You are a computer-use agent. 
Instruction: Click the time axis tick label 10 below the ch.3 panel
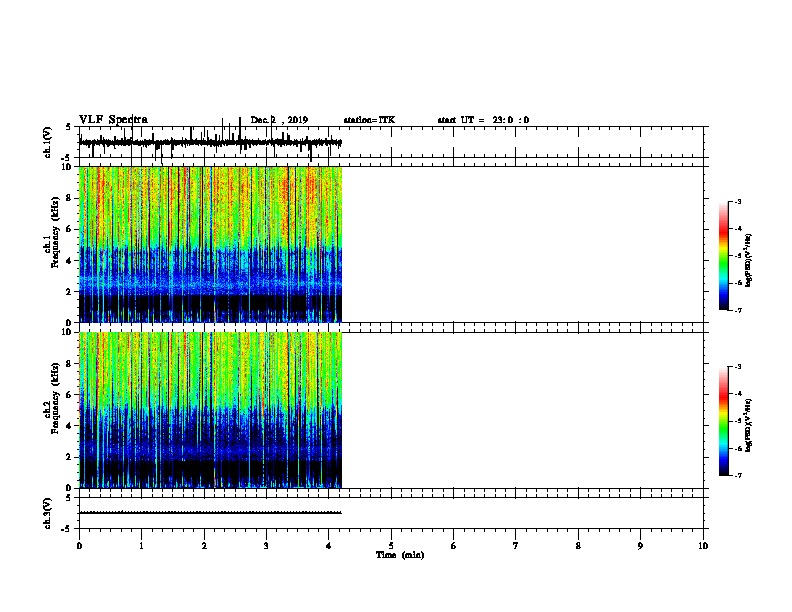click(x=703, y=546)
